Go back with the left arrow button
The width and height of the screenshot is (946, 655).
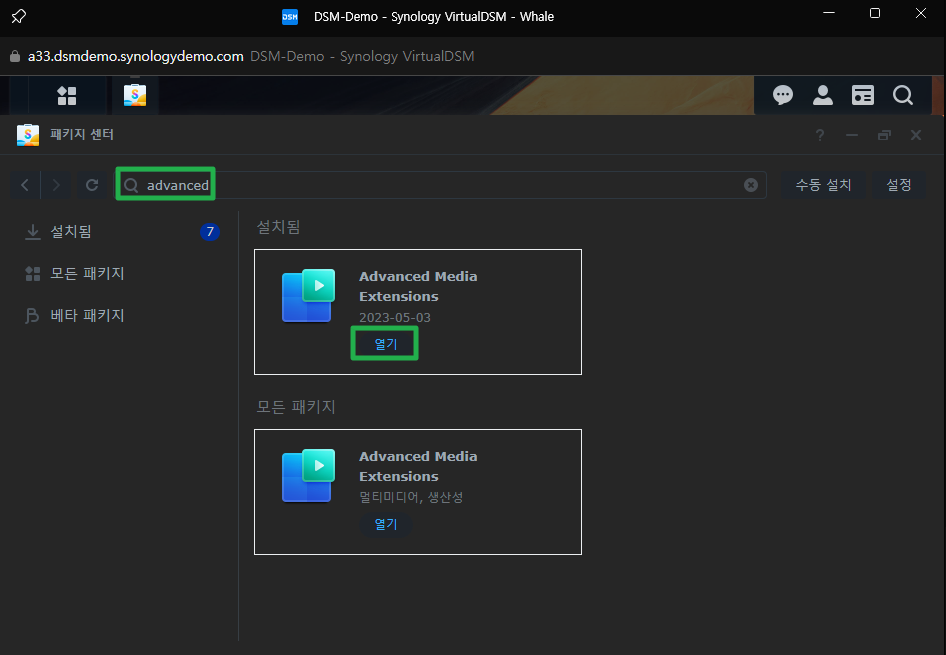[25, 185]
